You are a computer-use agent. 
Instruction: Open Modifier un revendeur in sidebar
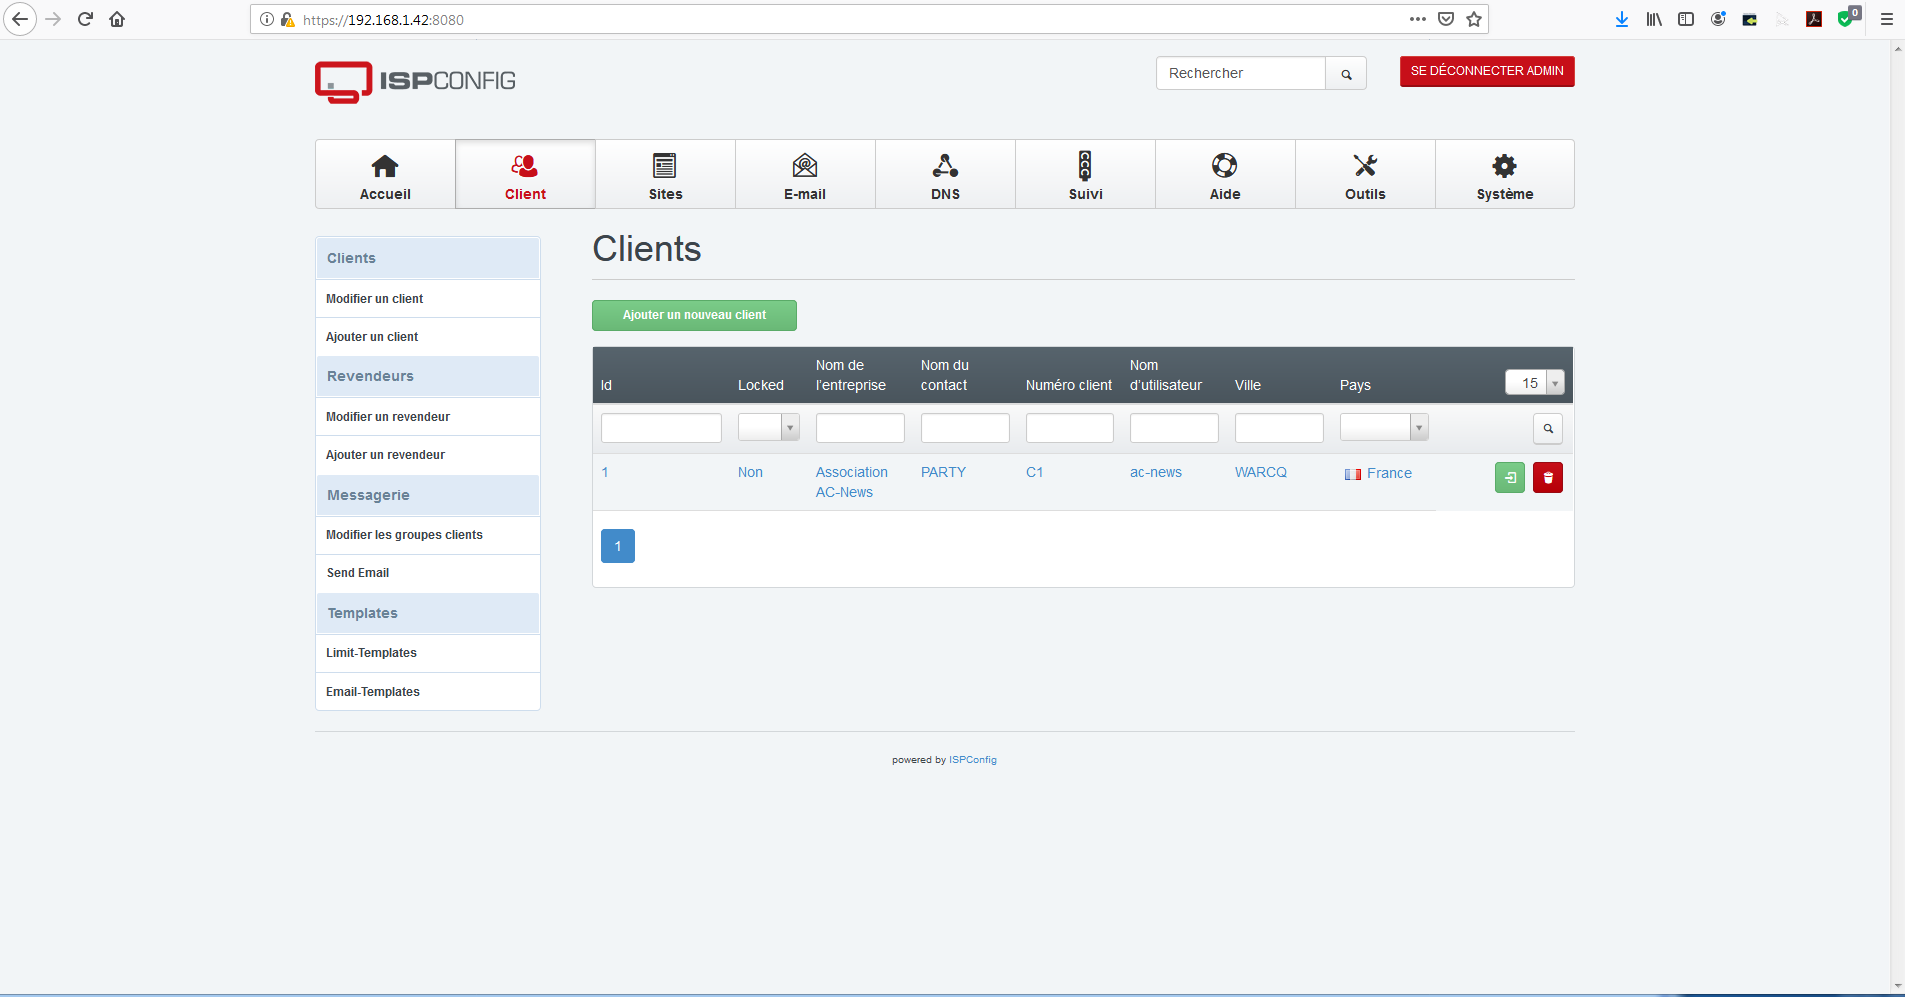[x=428, y=417]
